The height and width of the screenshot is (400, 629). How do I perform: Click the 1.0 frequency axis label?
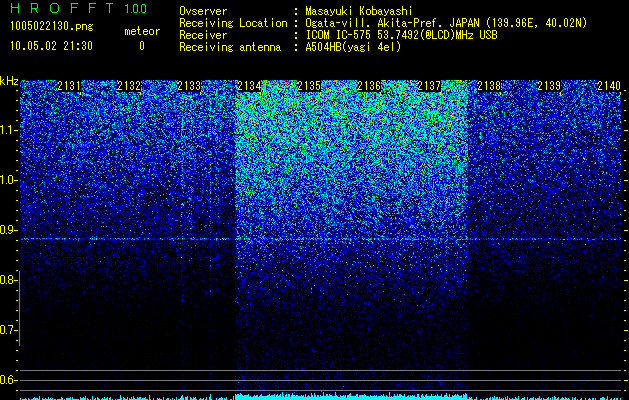click(9, 180)
